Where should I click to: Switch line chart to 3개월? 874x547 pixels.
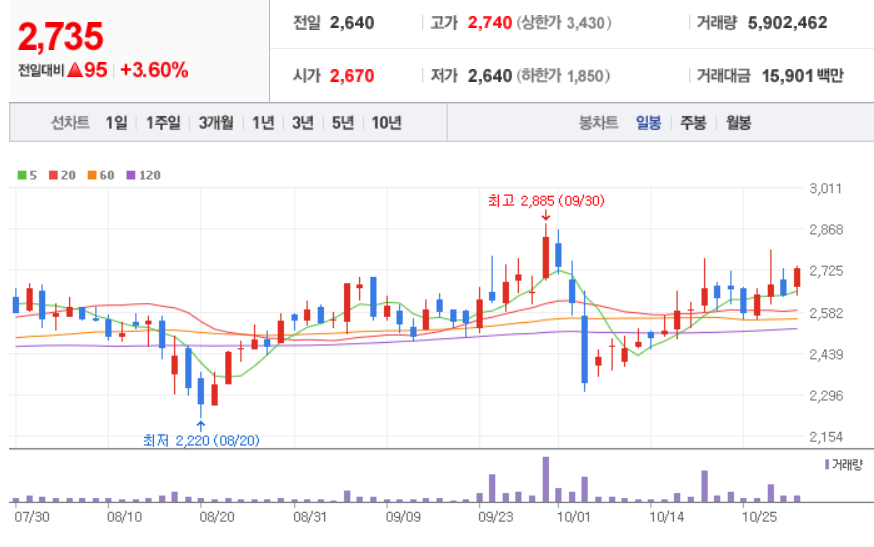pos(216,122)
